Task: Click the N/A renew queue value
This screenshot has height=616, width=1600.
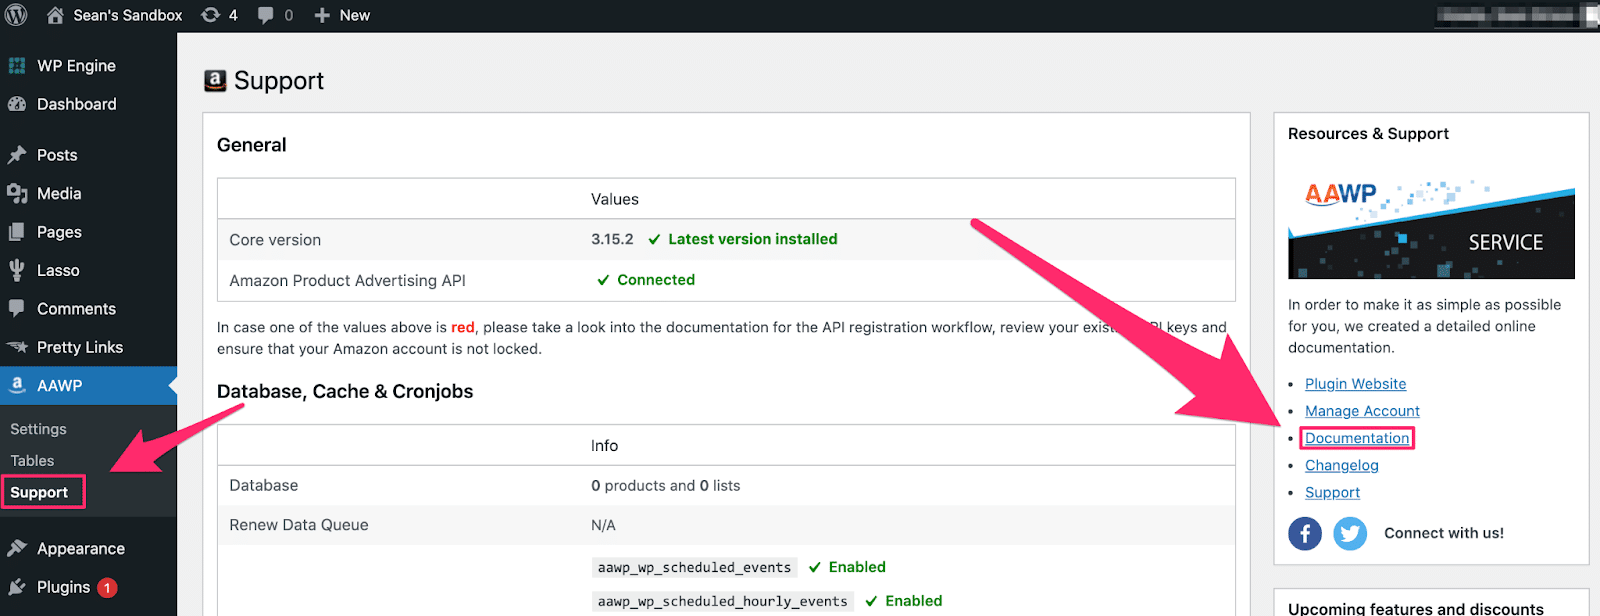Action: point(603,525)
